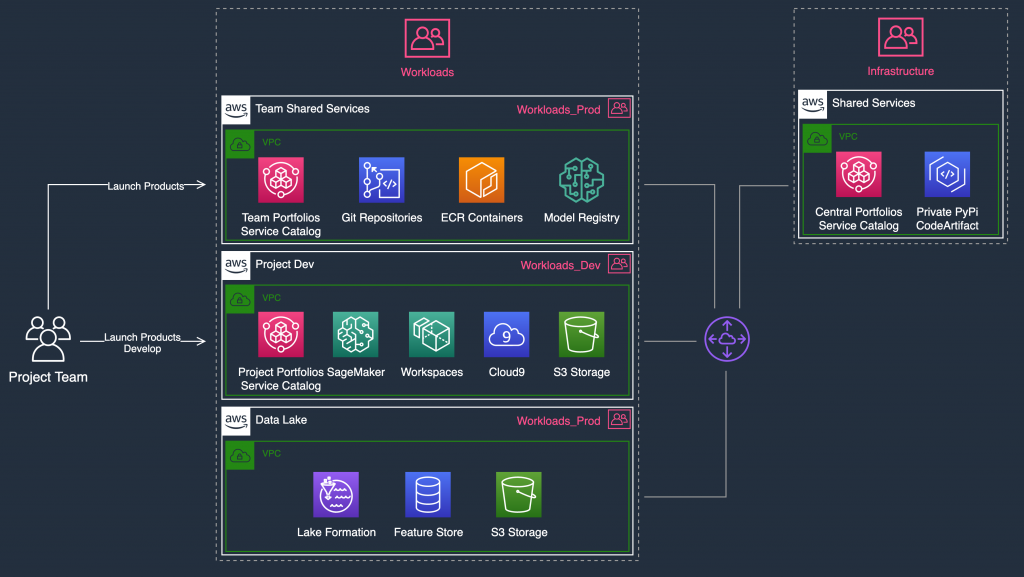
Task: Select the Transit Gateway network icon
Action: [x=726, y=339]
